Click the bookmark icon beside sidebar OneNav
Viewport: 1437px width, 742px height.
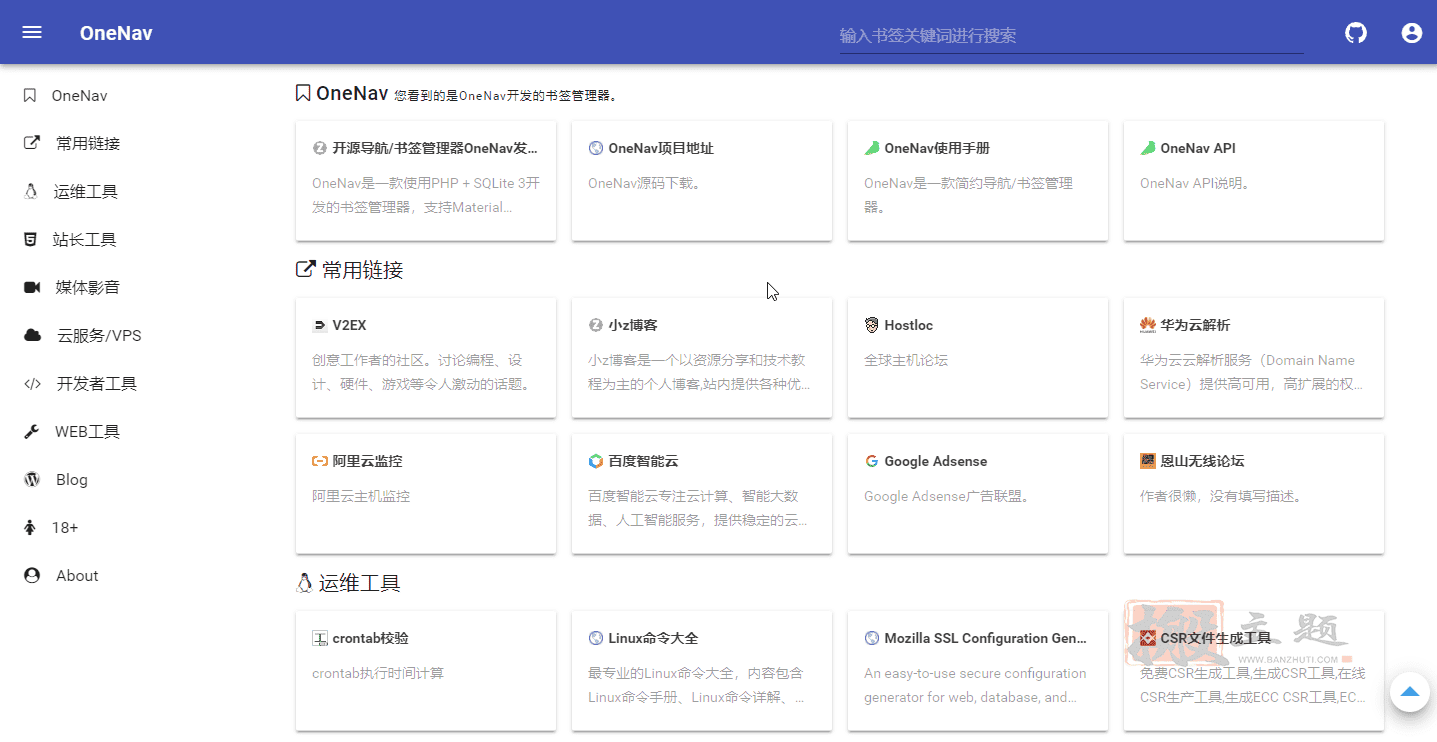tap(30, 96)
